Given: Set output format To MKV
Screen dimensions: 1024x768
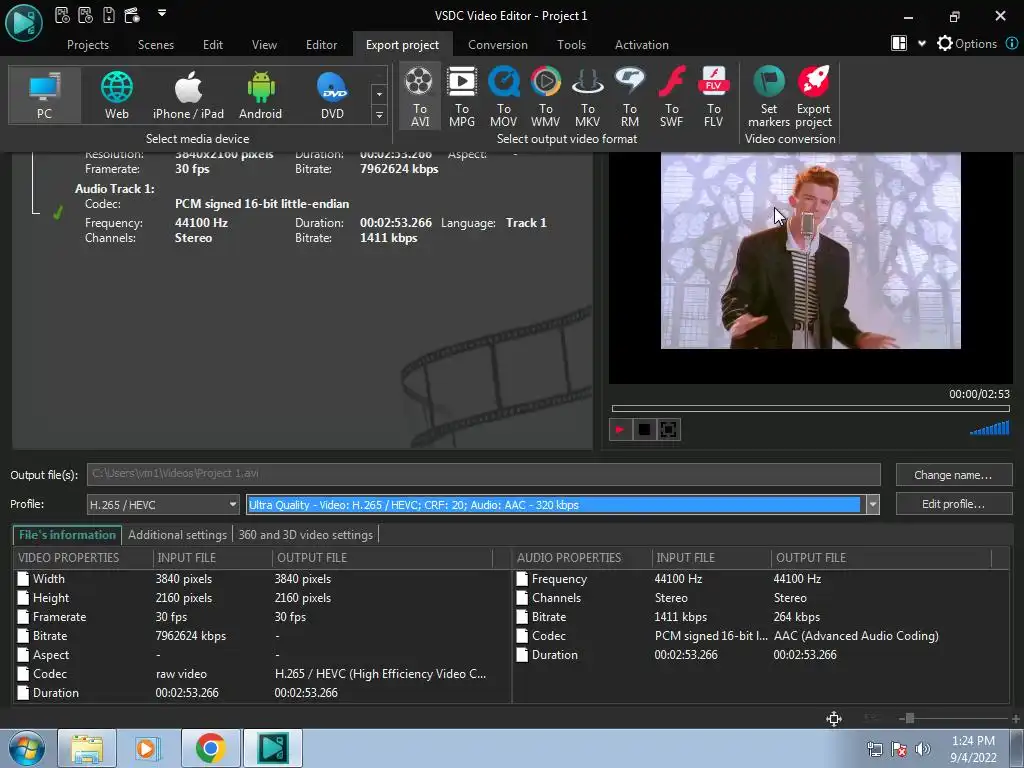Looking at the screenshot, I should (x=587, y=97).
